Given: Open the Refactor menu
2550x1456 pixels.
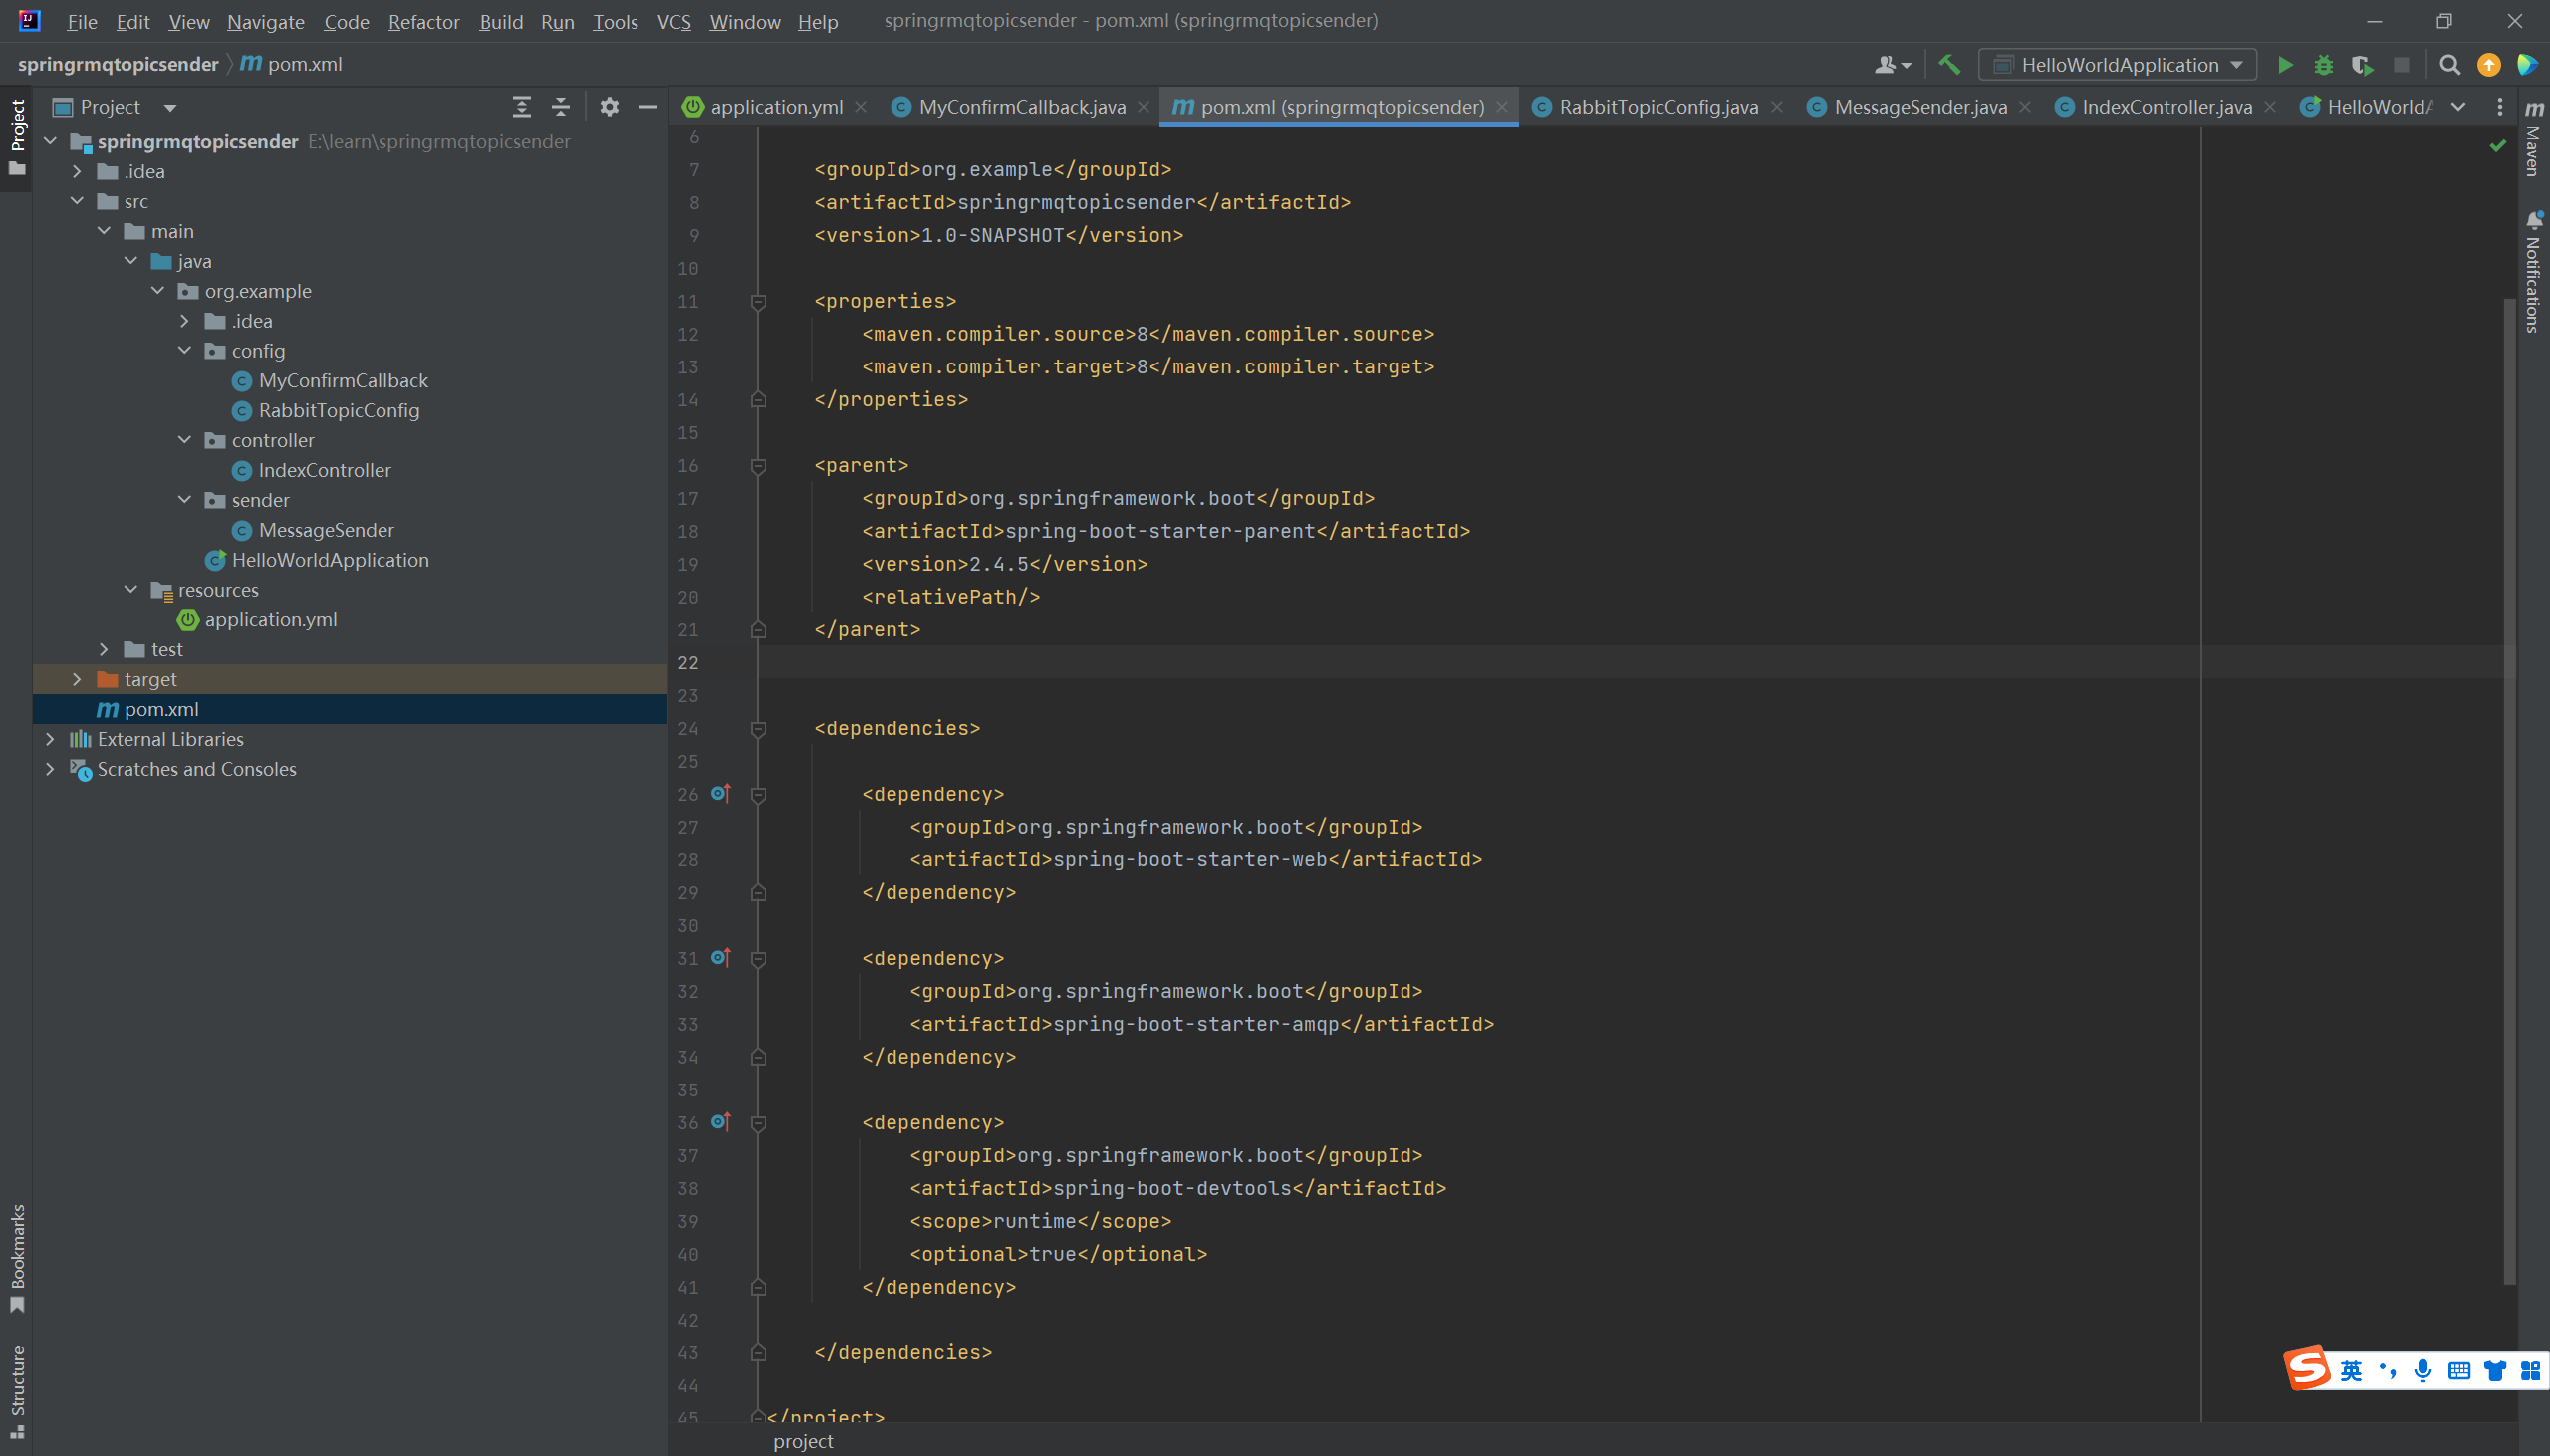Looking at the screenshot, I should [x=423, y=21].
